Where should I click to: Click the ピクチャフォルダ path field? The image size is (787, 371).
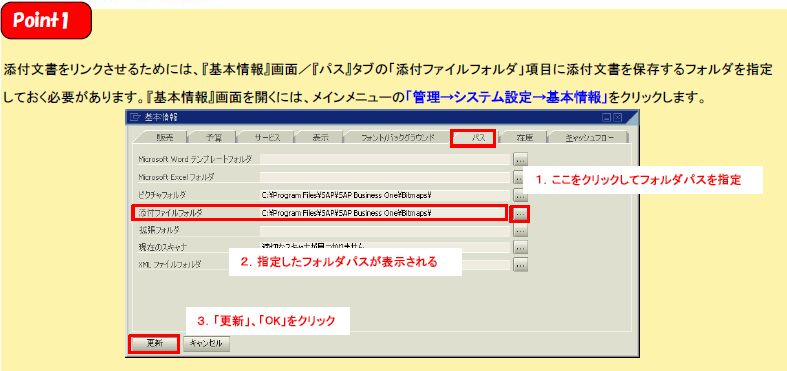(385, 195)
